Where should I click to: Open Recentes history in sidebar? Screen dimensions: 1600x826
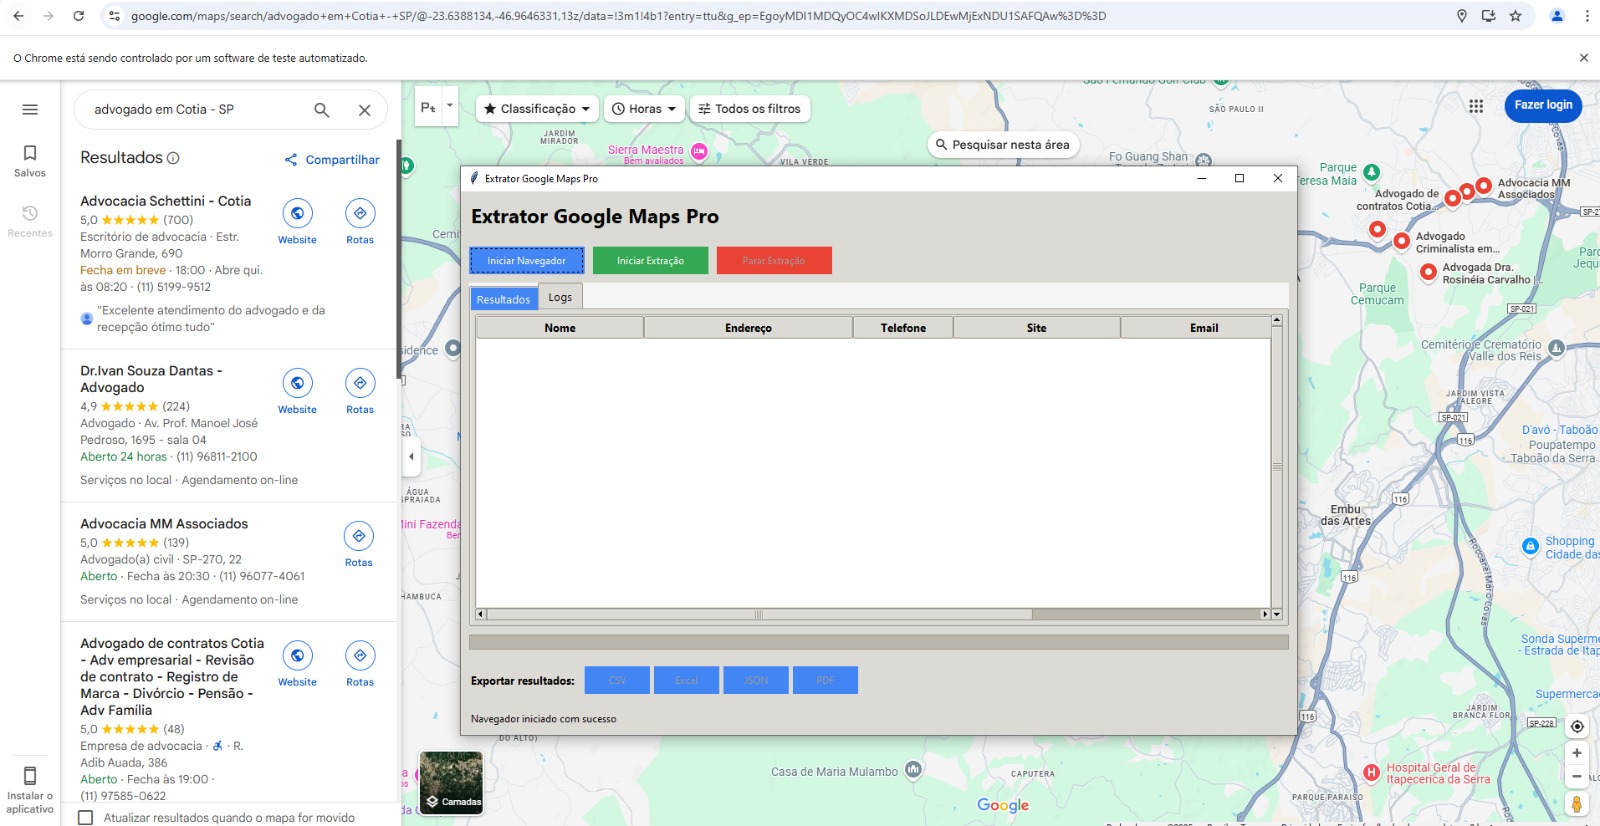pyautogui.click(x=30, y=220)
